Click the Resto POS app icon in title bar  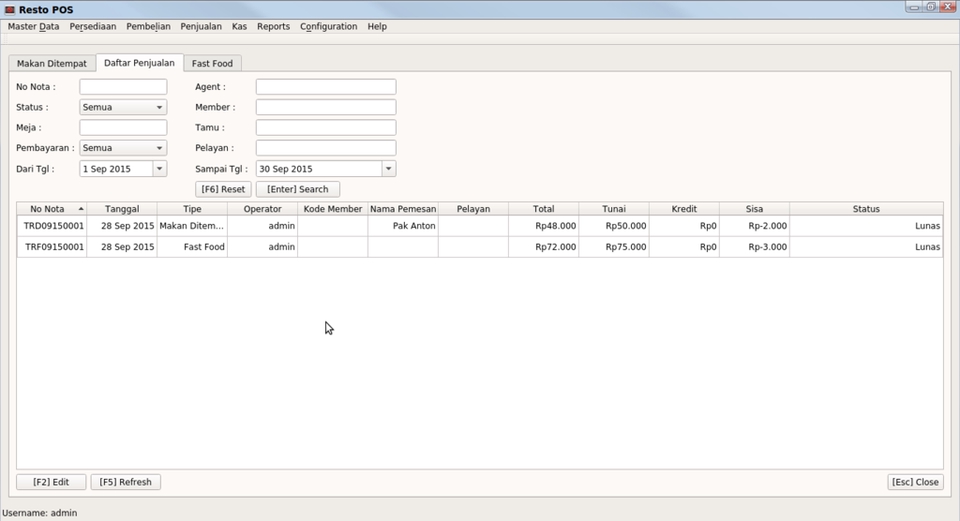point(9,10)
